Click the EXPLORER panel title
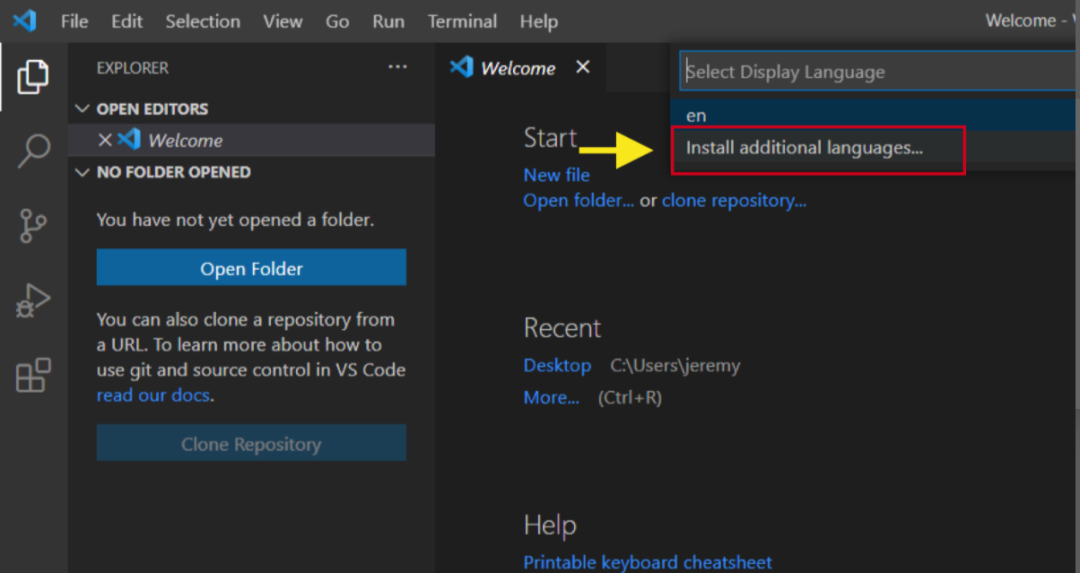 (x=132, y=67)
